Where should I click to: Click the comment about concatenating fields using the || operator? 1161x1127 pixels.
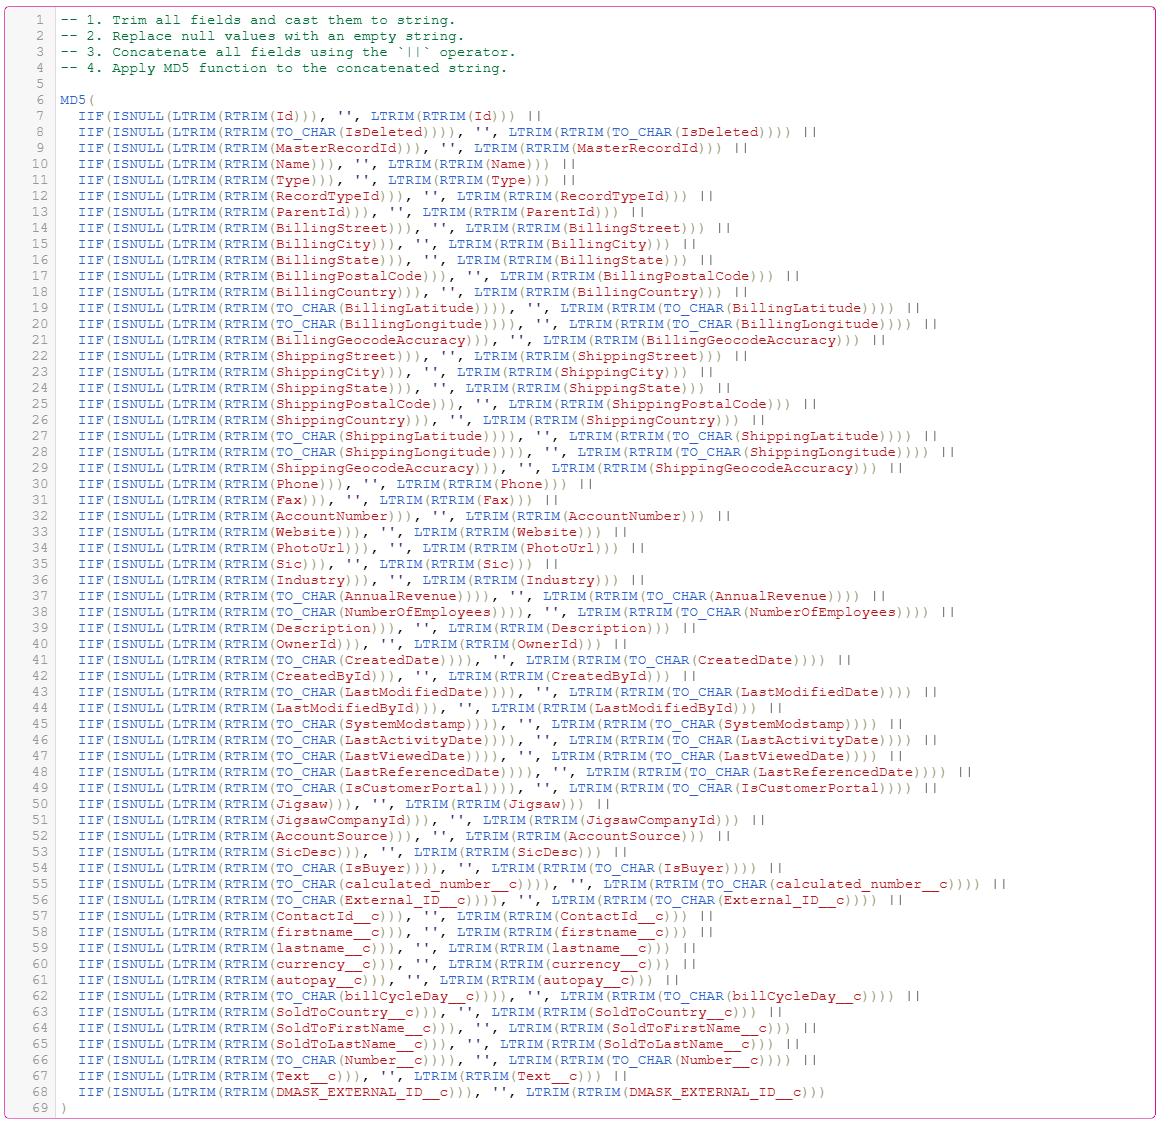click(x=288, y=52)
